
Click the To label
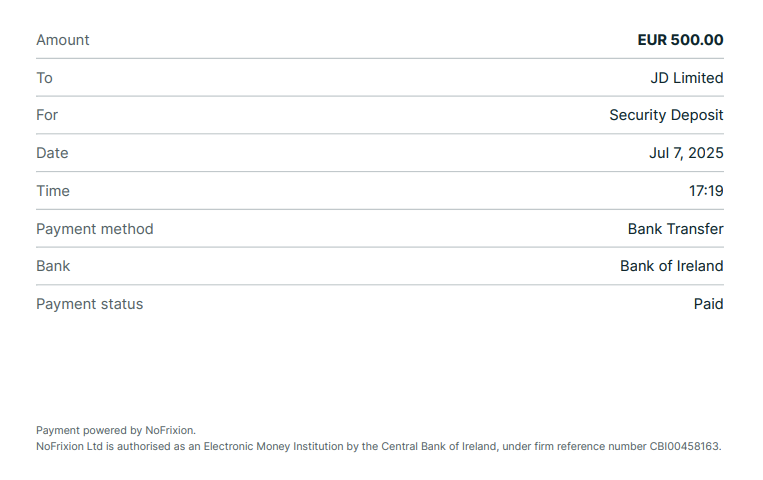(x=44, y=78)
